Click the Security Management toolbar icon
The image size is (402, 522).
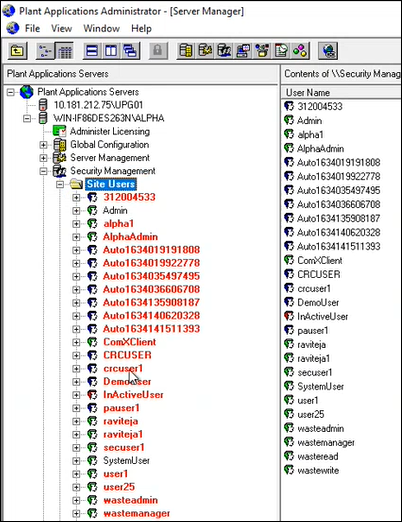224,51
